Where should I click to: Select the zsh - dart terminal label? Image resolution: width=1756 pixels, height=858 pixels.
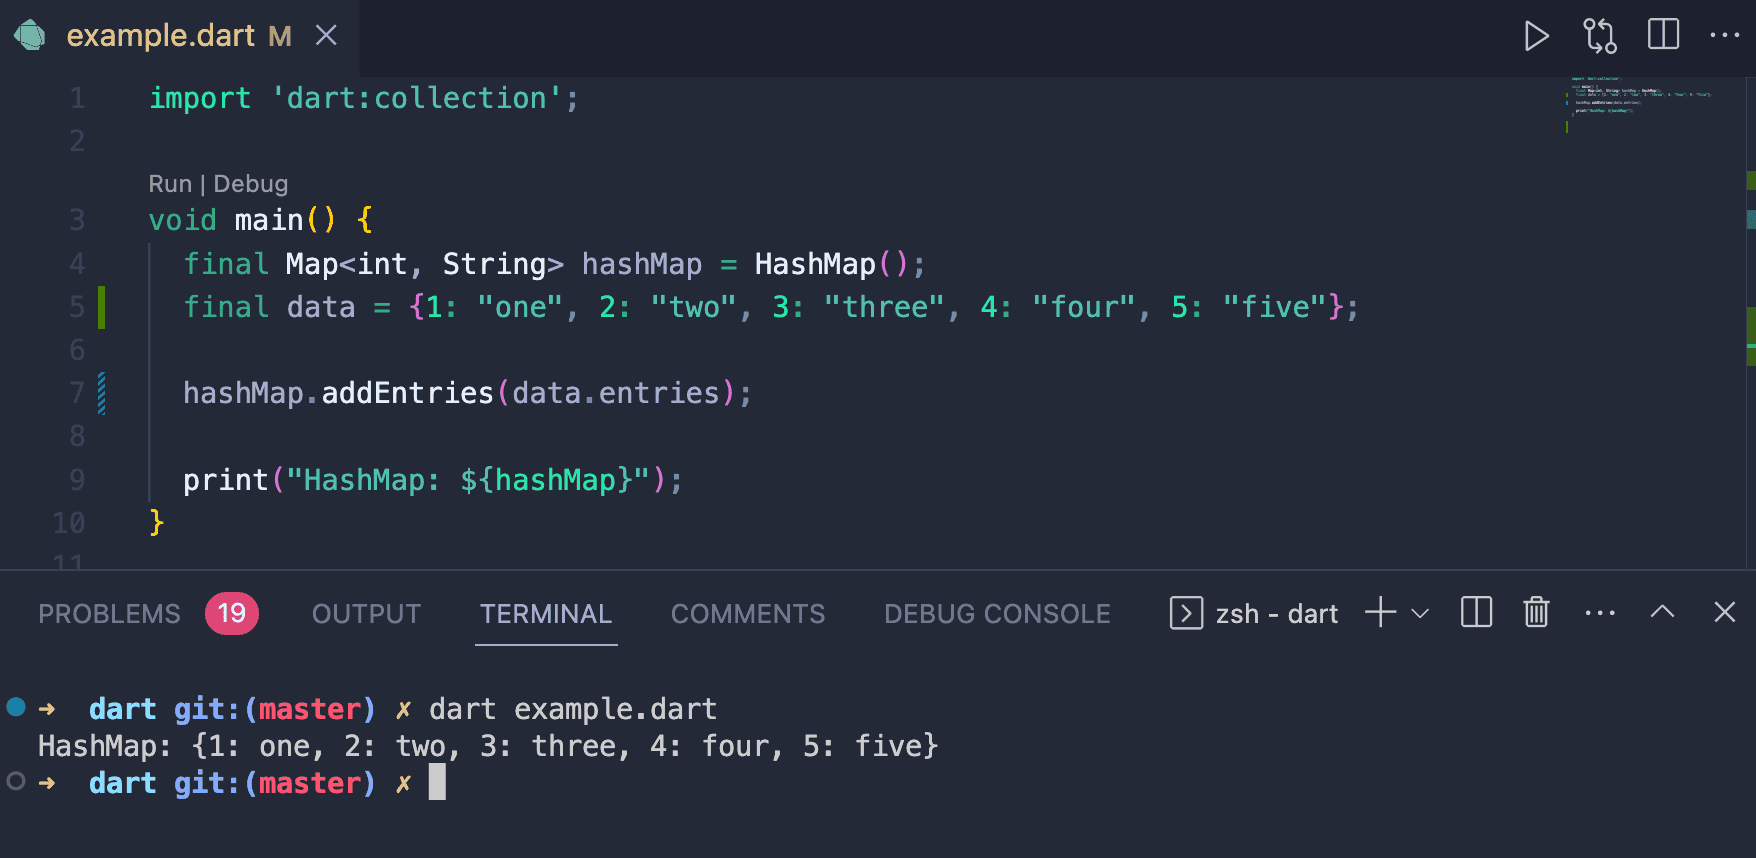tap(1277, 614)
